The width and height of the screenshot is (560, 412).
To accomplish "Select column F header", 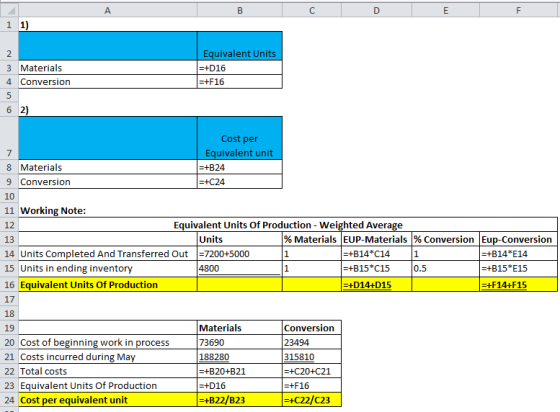I will 518,11.
